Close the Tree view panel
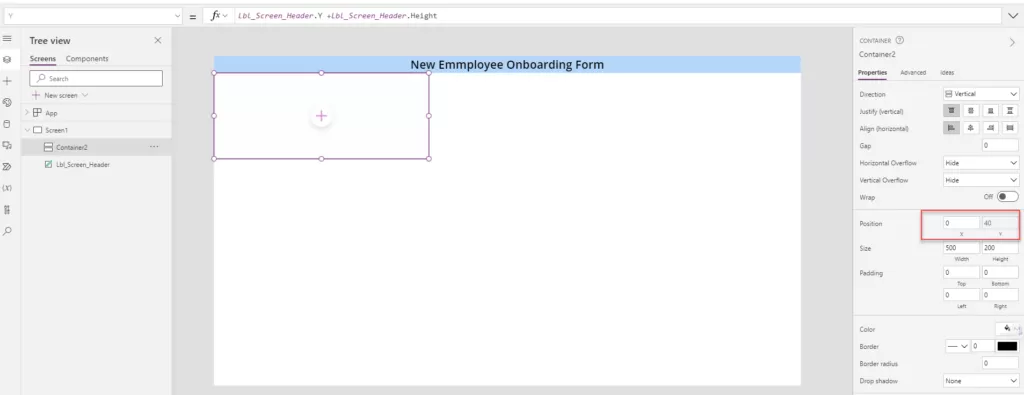This screenshot has height=395, width=1024. pyautogui.click(x=157, y=40)
